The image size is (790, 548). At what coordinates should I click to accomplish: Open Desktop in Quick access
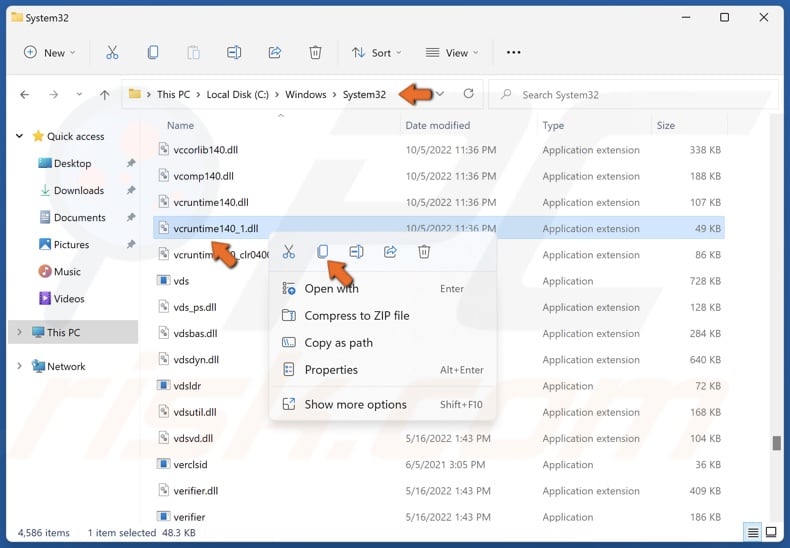(73, 163)
